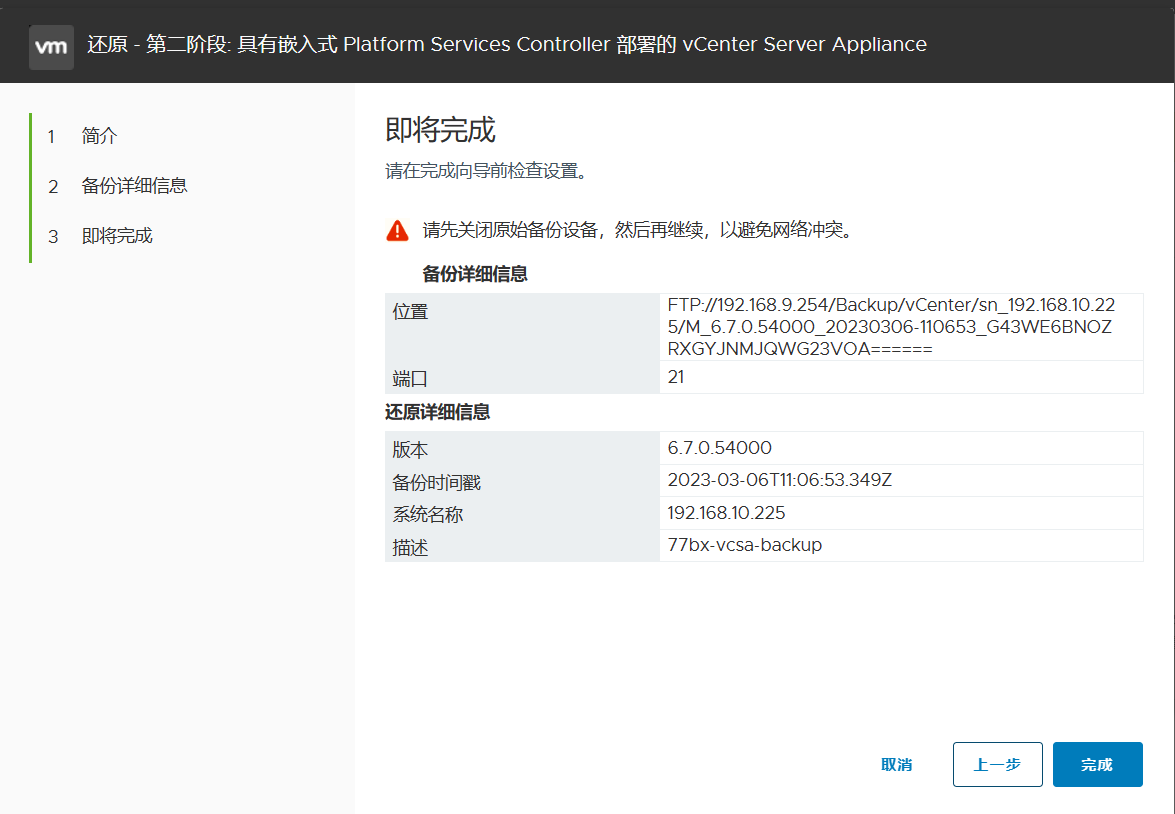The height and width of the screenshot is (814, 1175).
Task: Click the 取消 button to abort
Action: 897,764
